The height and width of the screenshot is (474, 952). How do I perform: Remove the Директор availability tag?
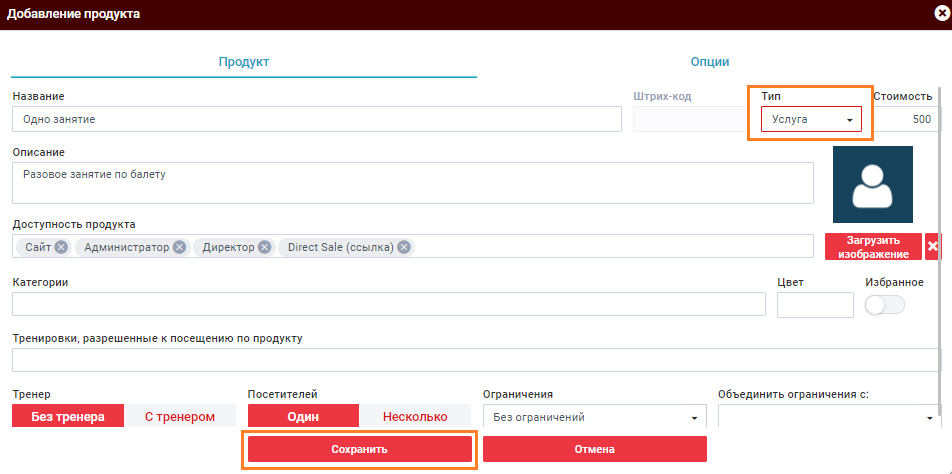(x=264, y=247)
